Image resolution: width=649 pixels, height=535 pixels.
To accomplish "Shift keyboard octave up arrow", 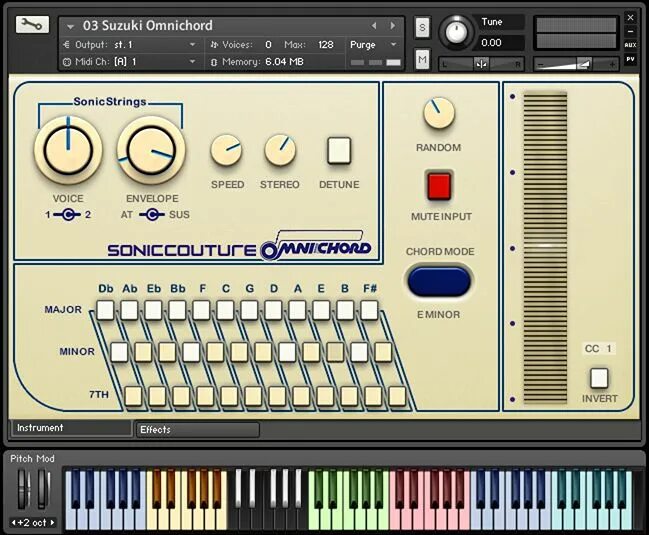I will tap(52, 523).
